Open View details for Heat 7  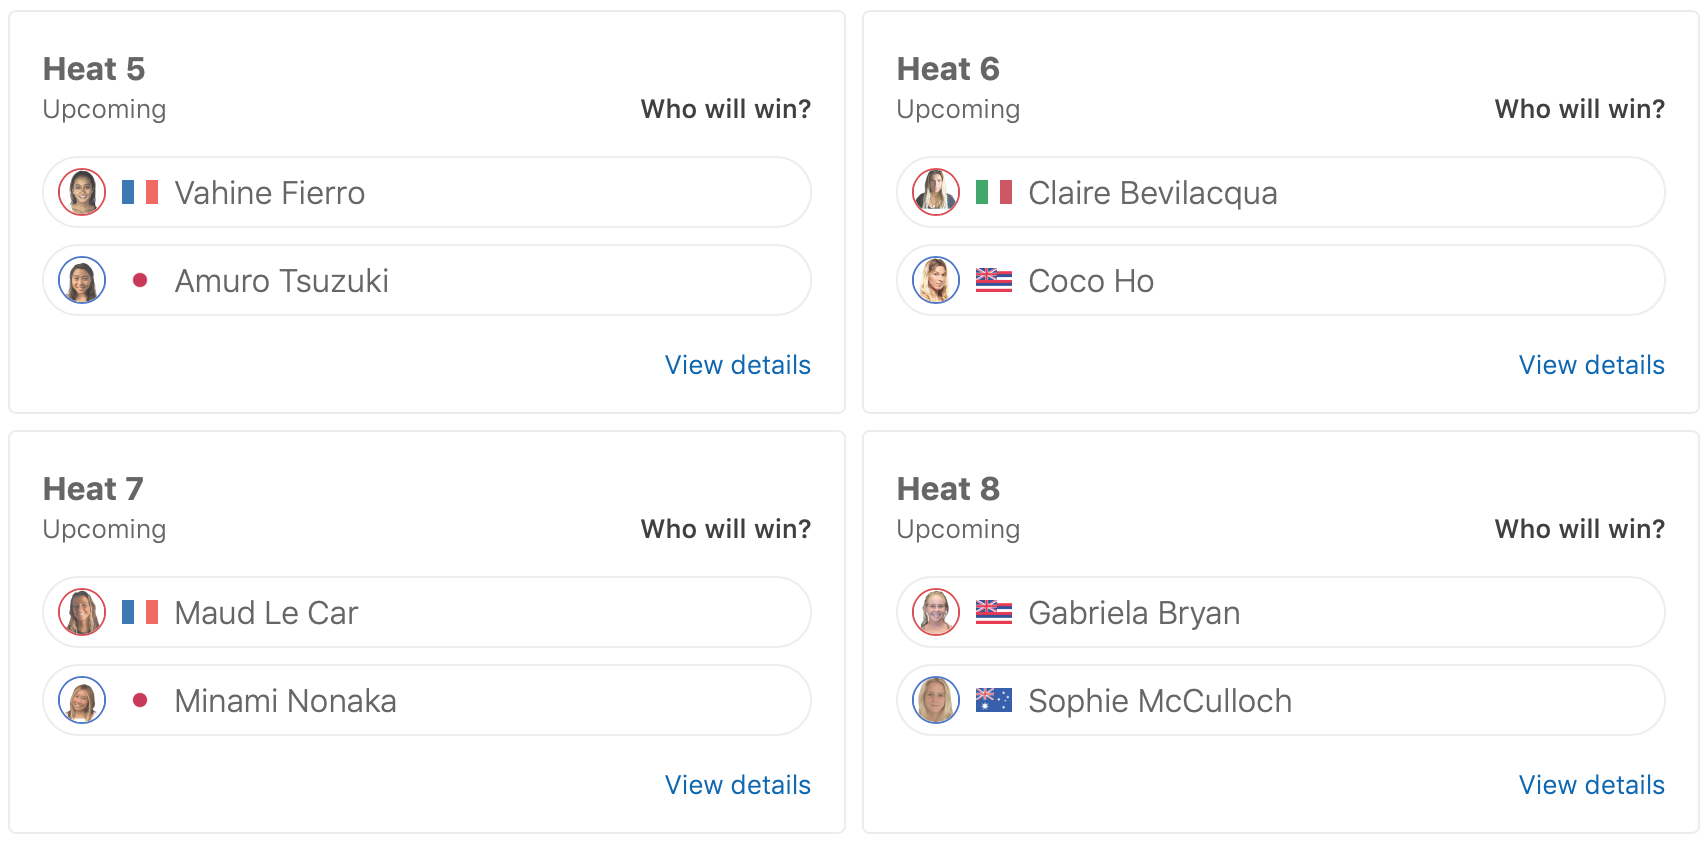737,785
